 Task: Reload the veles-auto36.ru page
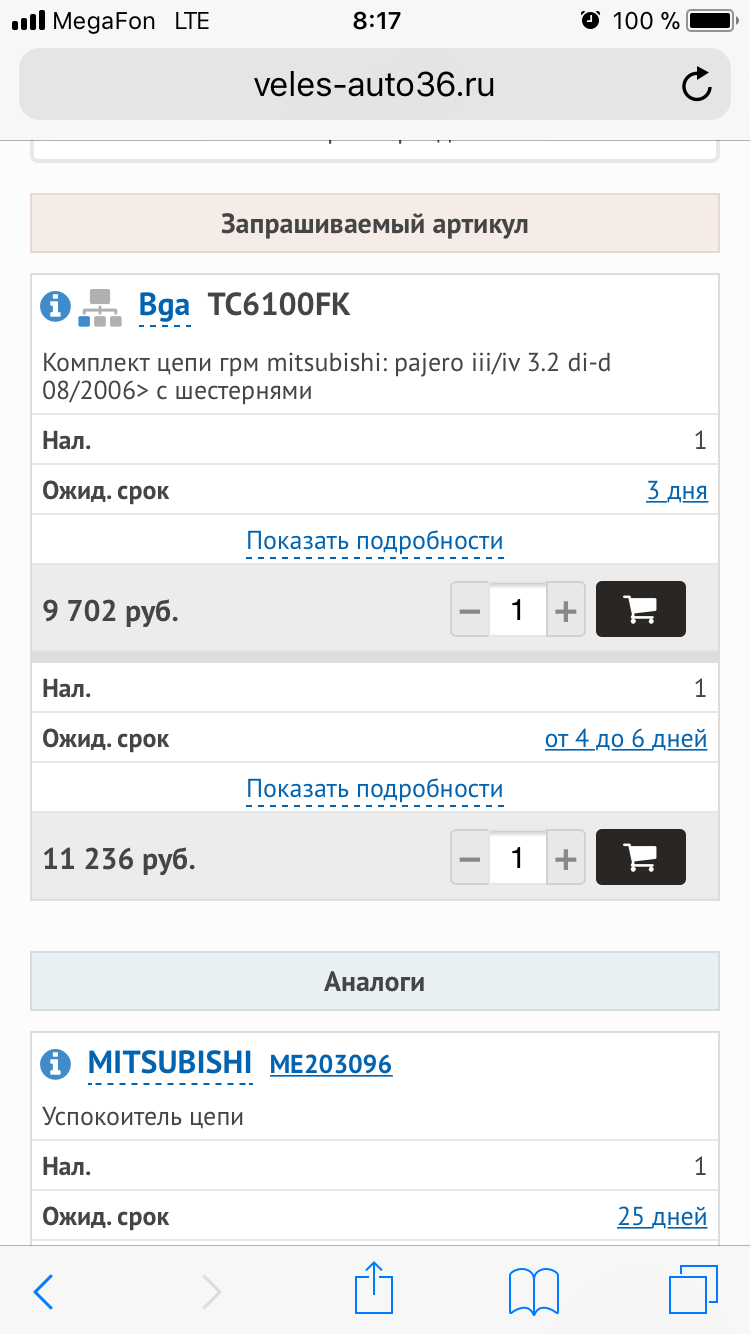(696, 86)
